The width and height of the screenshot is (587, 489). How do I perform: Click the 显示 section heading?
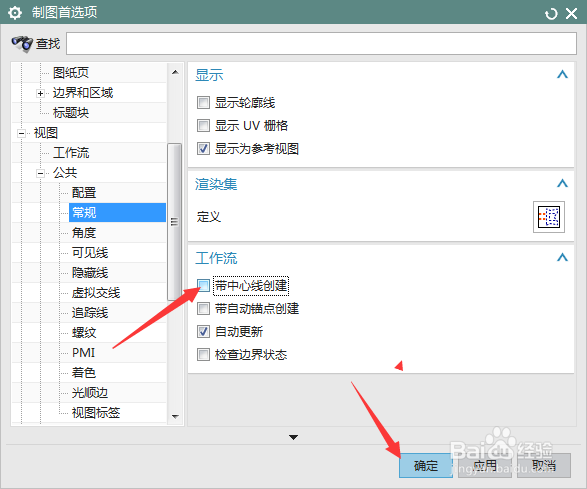pos(209,75)
